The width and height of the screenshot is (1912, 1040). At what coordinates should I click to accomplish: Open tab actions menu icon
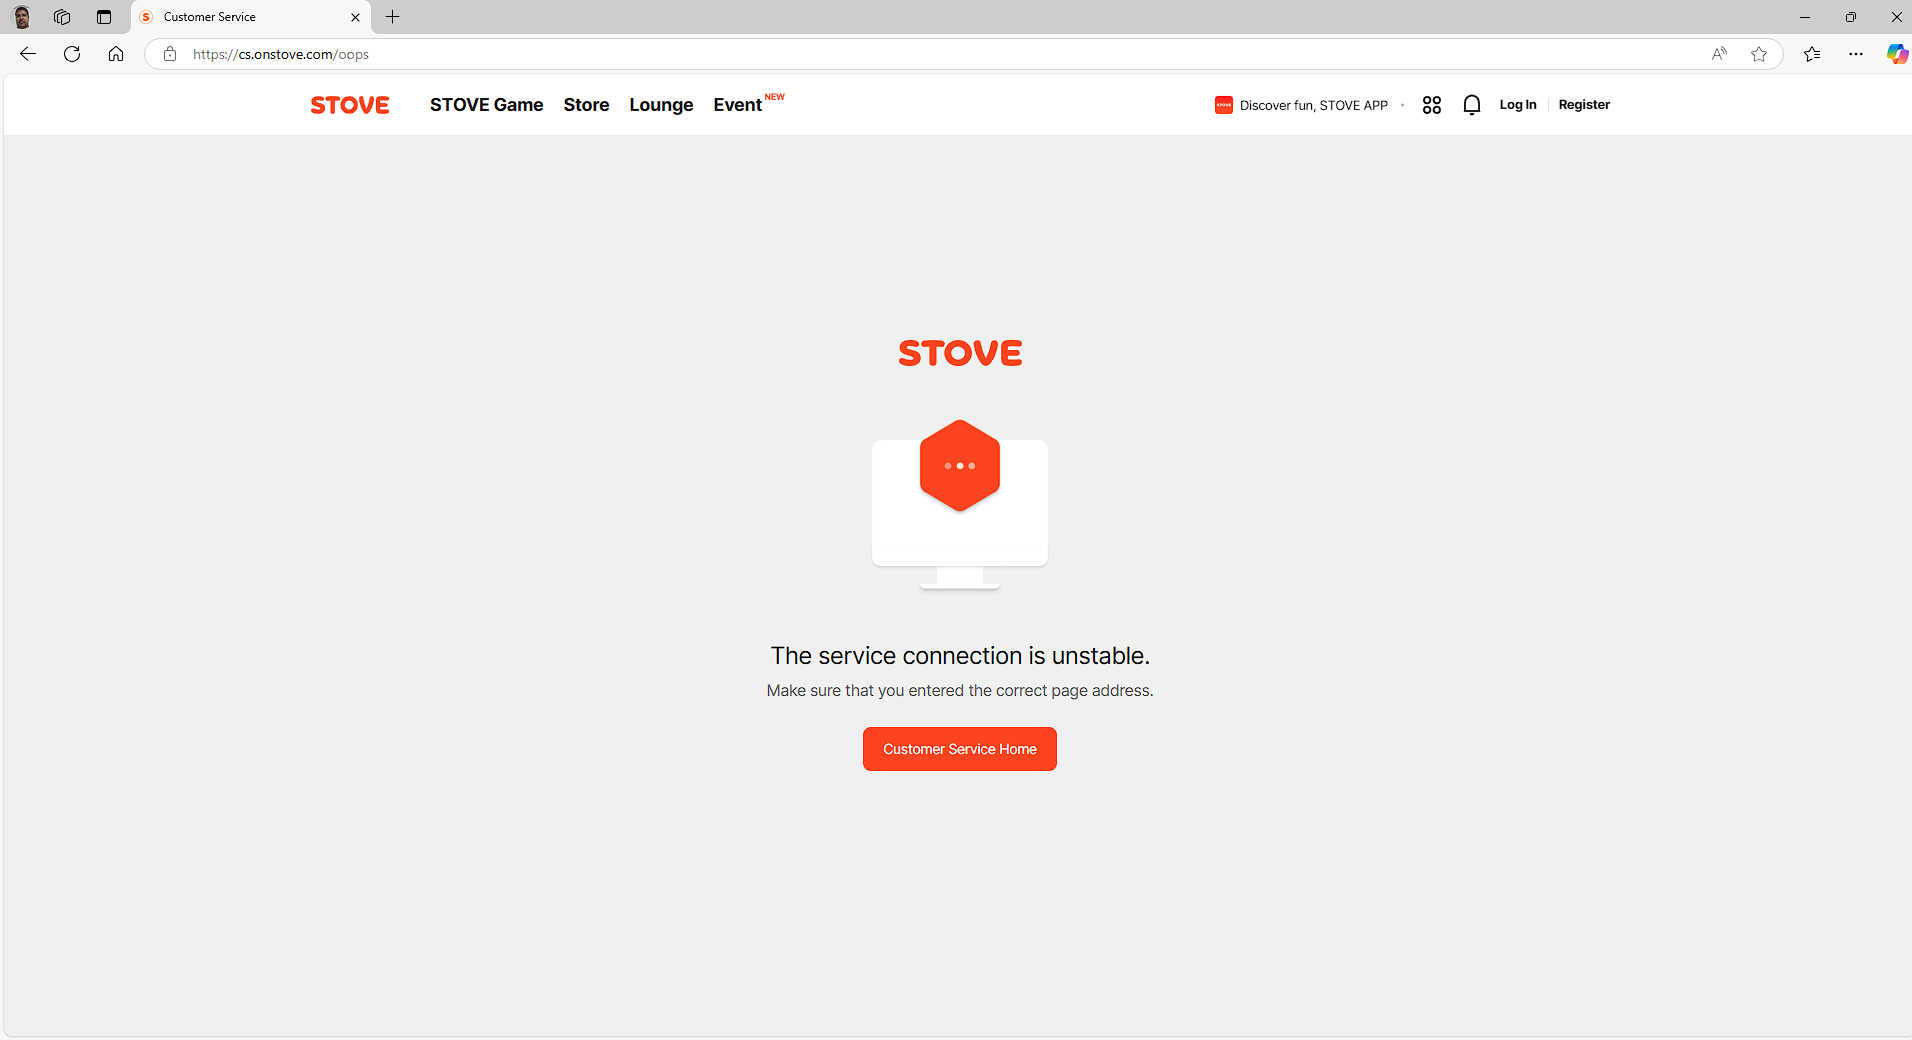point(104,17)
